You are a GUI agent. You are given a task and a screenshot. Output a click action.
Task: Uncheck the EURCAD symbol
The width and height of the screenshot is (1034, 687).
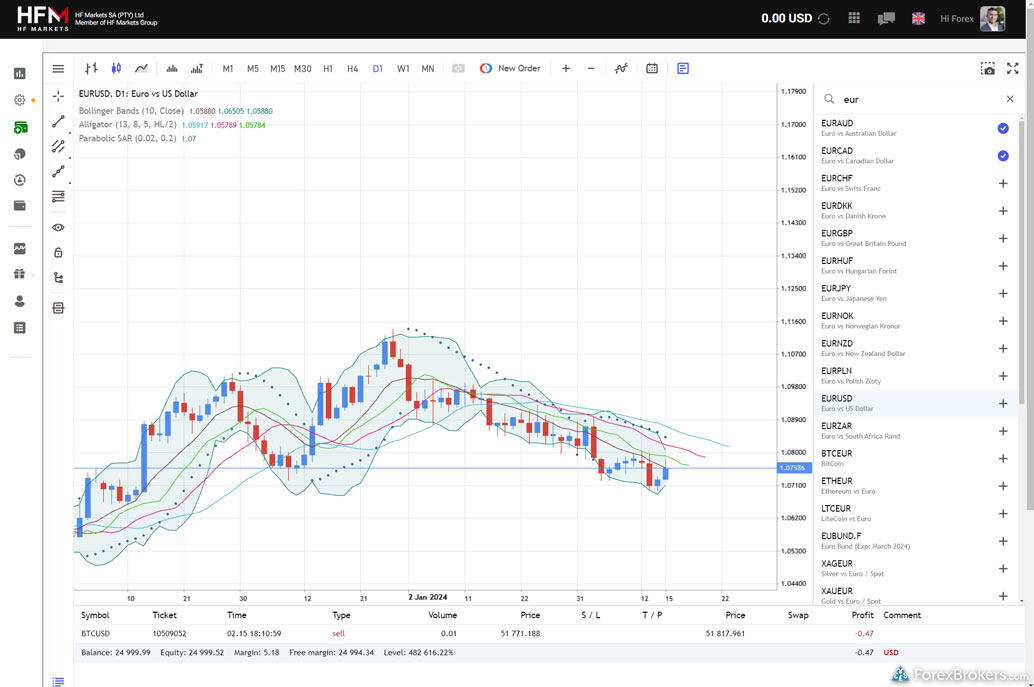click(x=1002, y=156)
